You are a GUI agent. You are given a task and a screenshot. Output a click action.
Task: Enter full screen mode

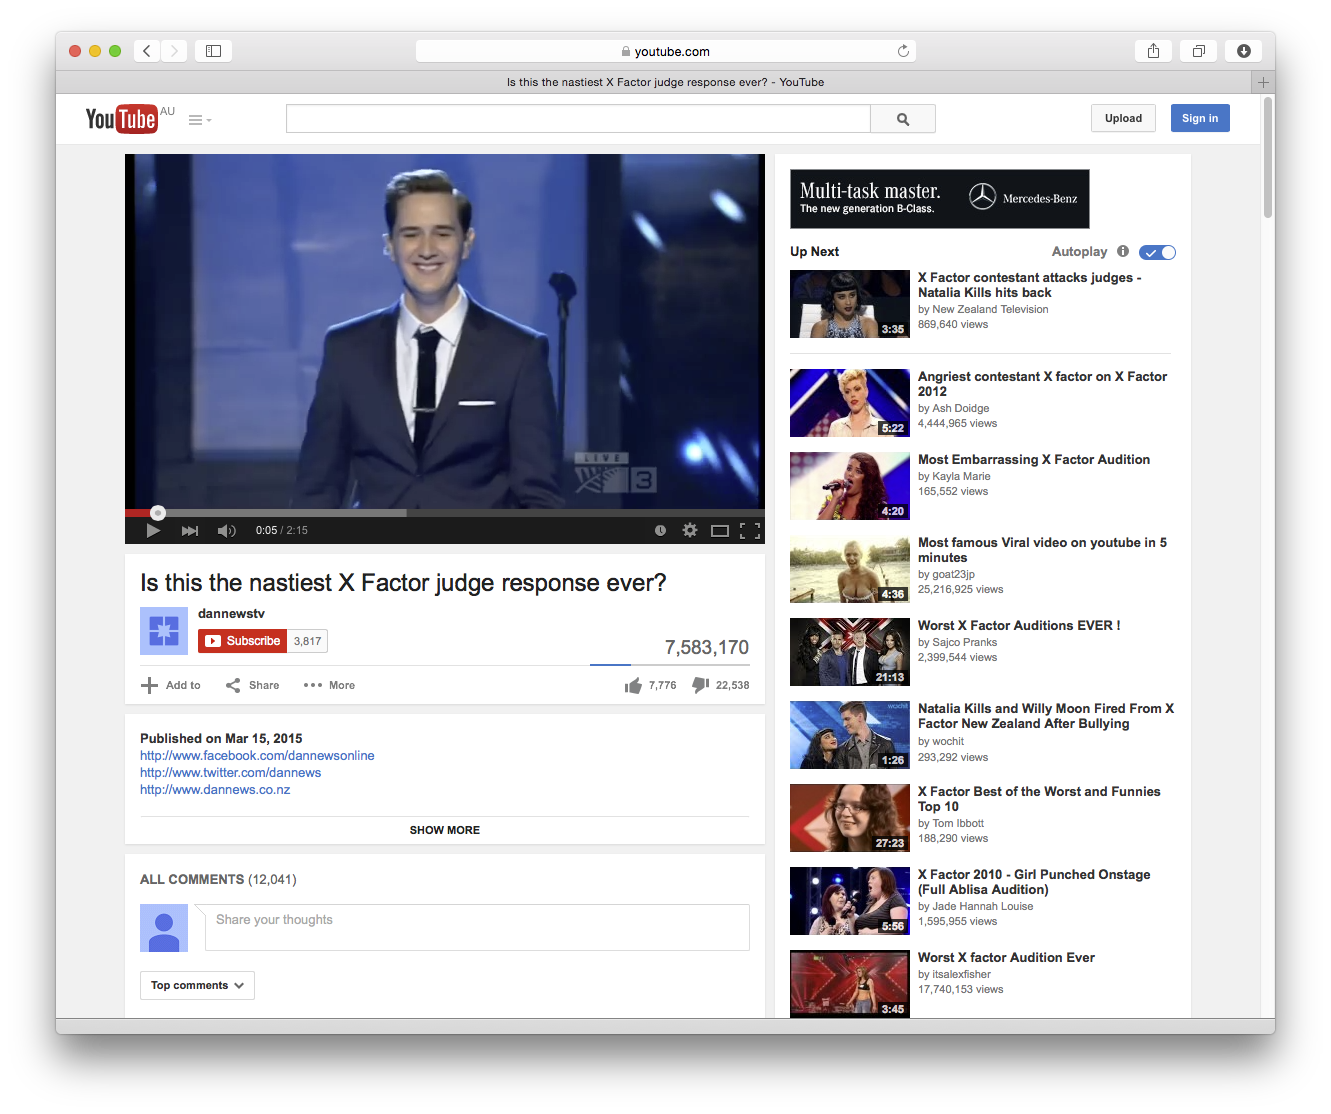[750, 531]
